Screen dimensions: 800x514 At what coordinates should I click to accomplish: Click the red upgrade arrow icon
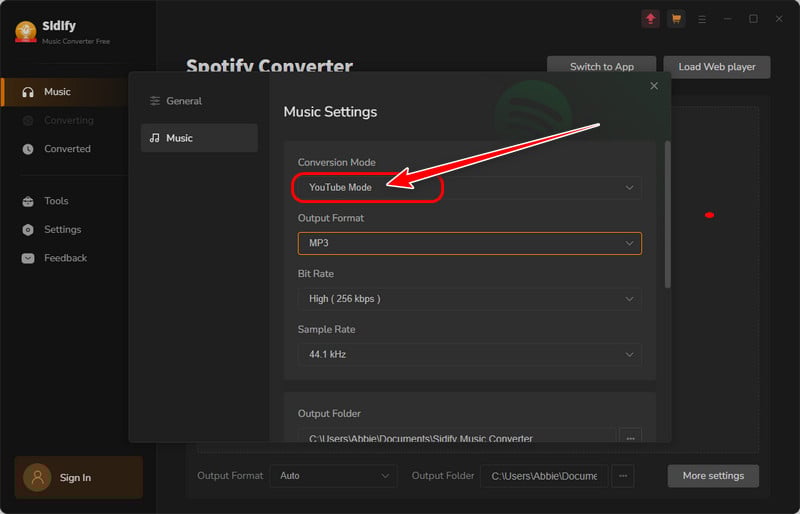click(651, 19)
